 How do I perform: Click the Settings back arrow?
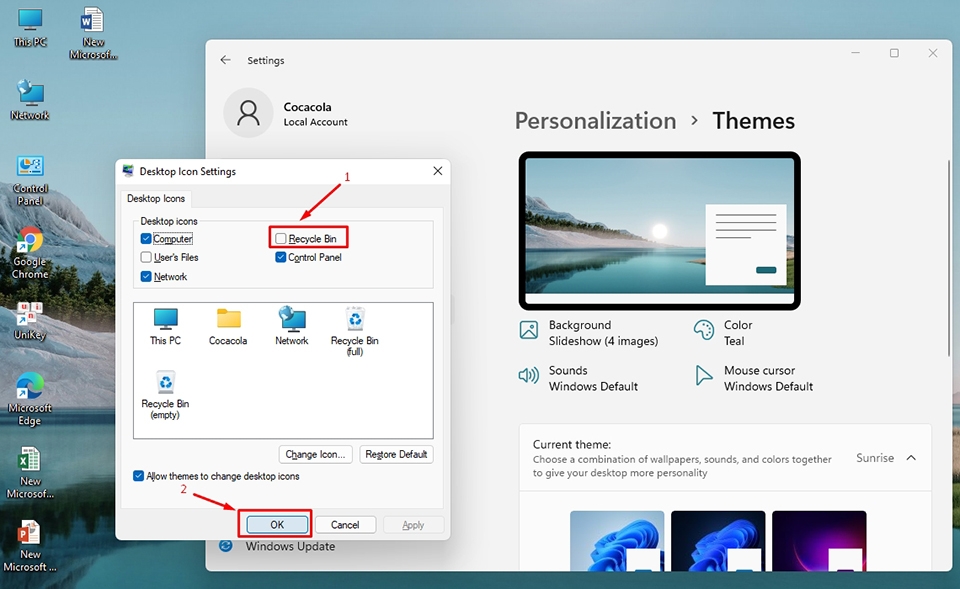click(x=225, y=60)
